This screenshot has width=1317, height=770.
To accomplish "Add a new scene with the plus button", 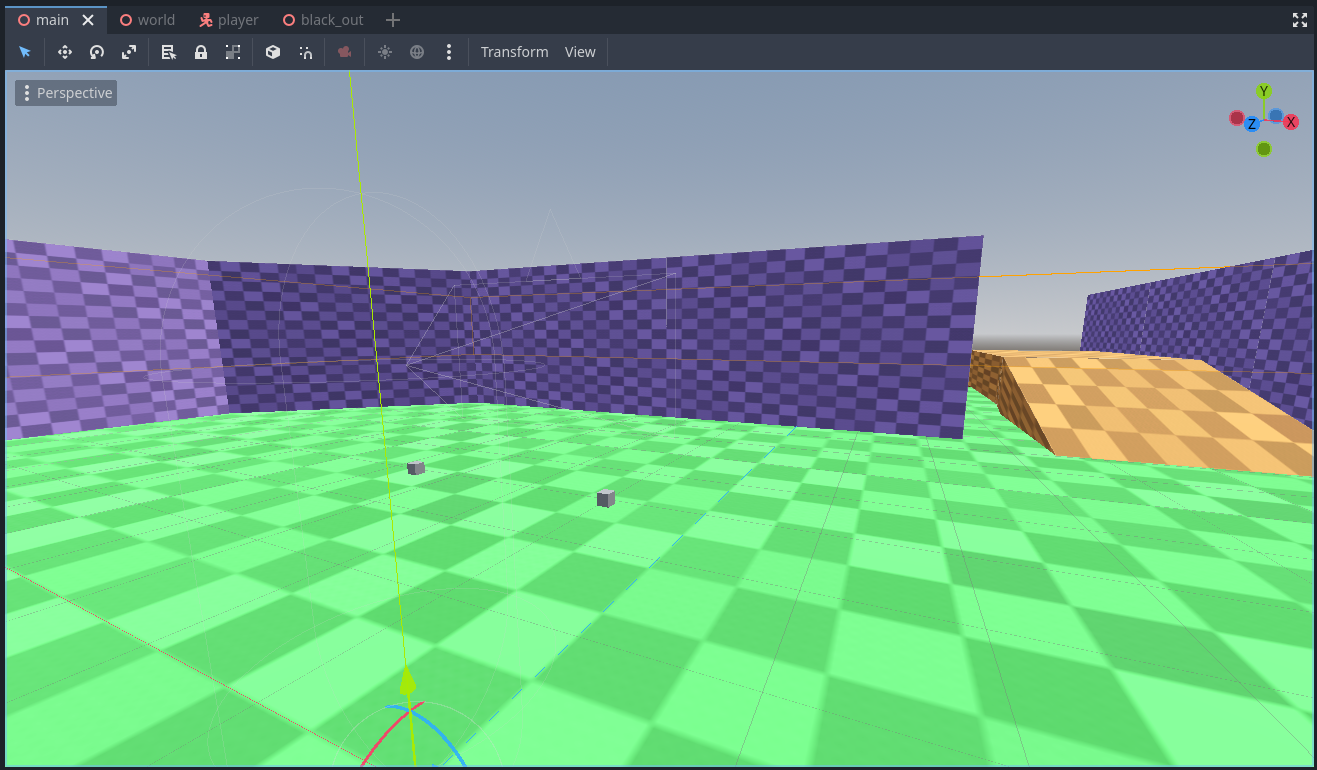I will 392,19.
